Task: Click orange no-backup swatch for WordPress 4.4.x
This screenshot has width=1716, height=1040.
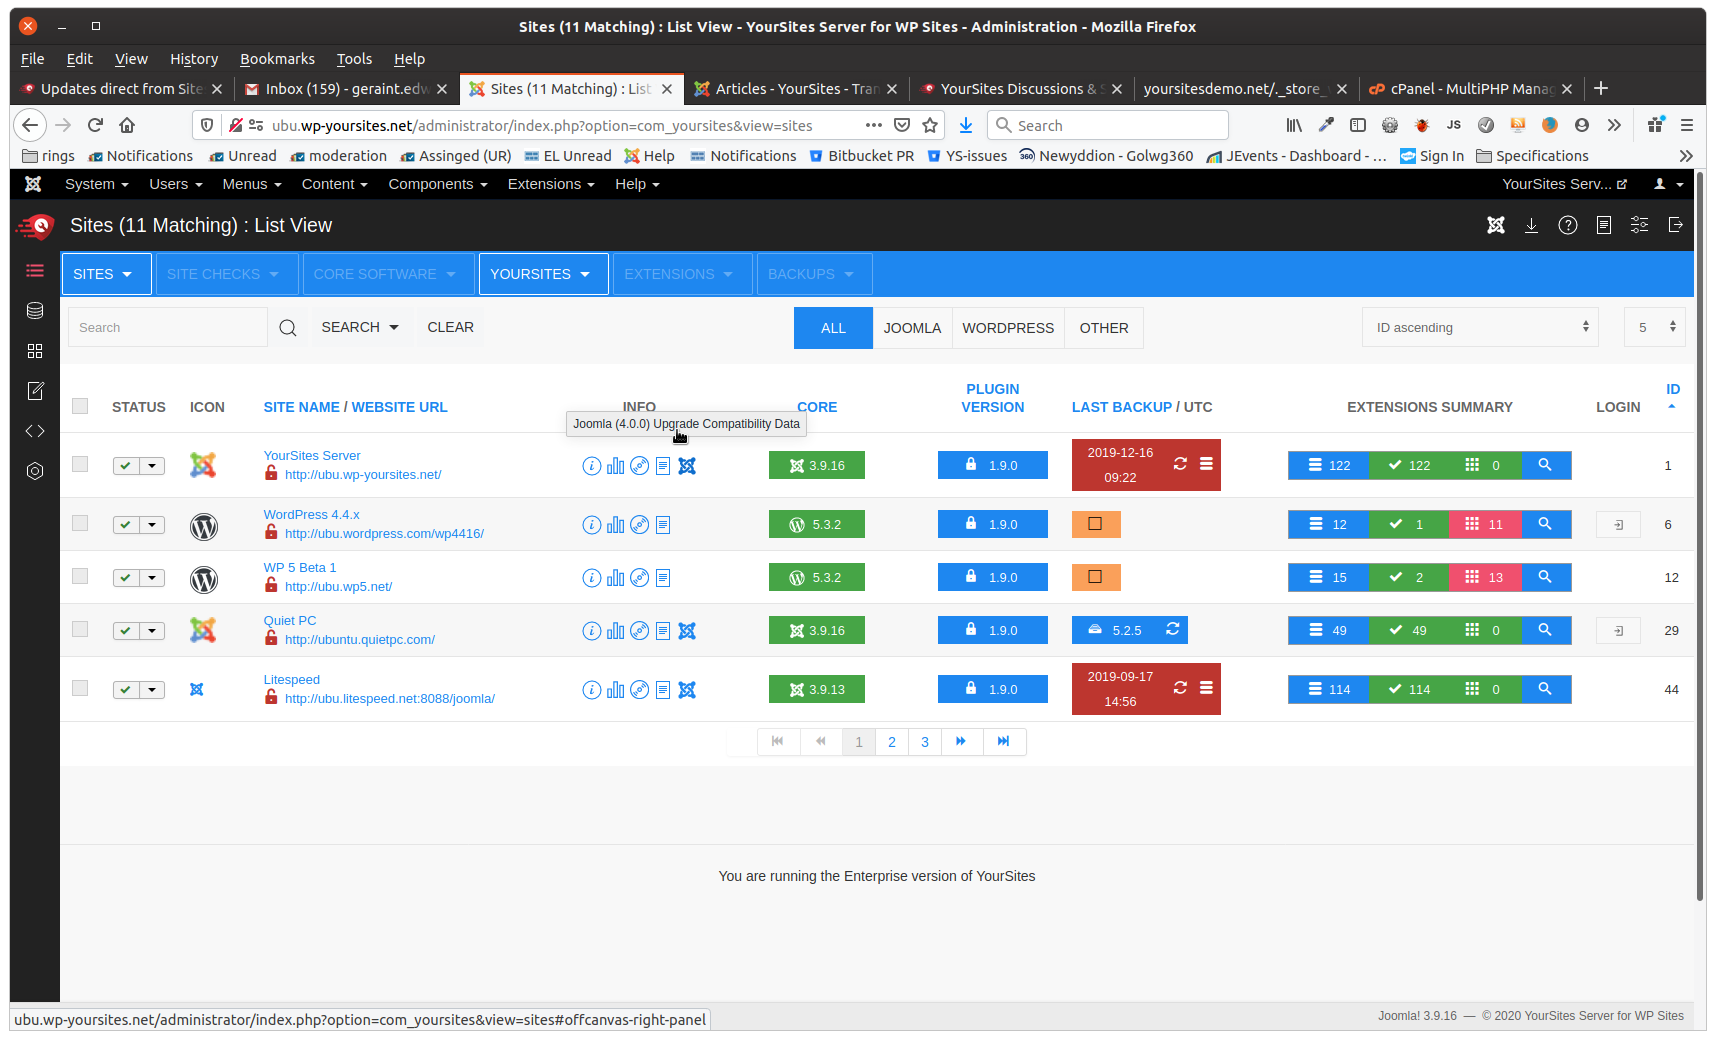Action: point(1096,524)
